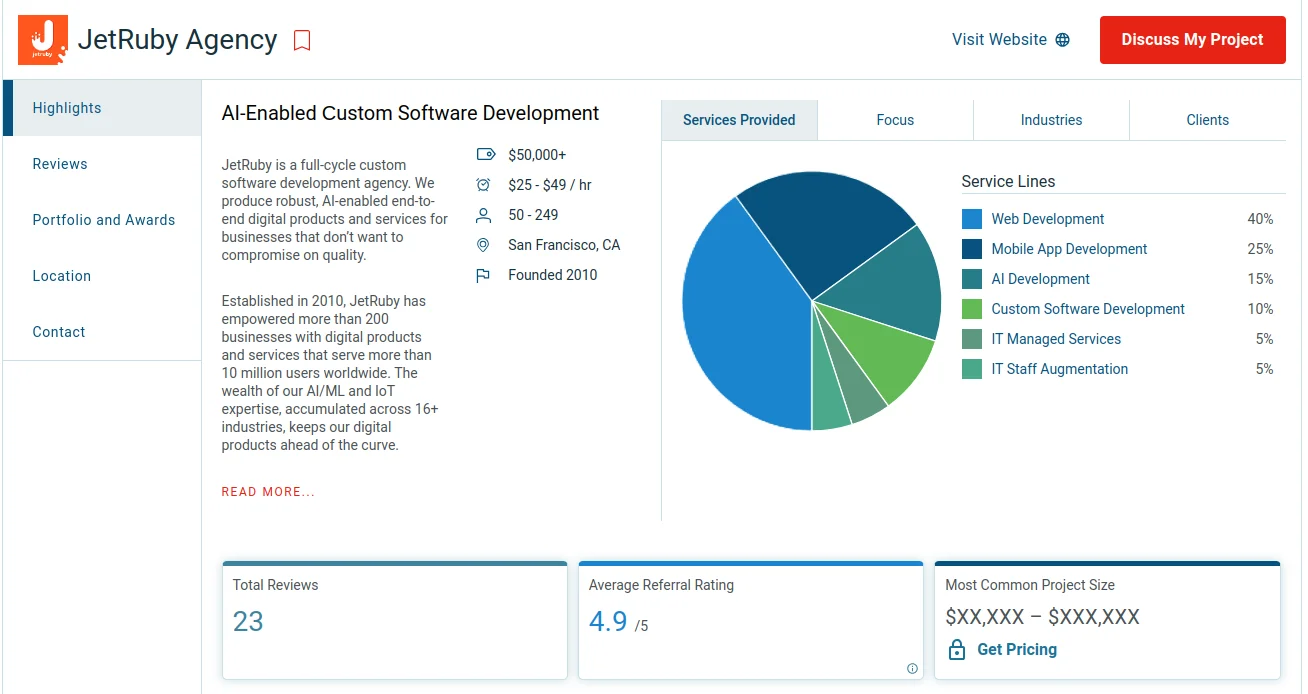Click the 10% Custom Software Development percentage
This screenshot has width=1308, height=694.
tap(1260, 309)
